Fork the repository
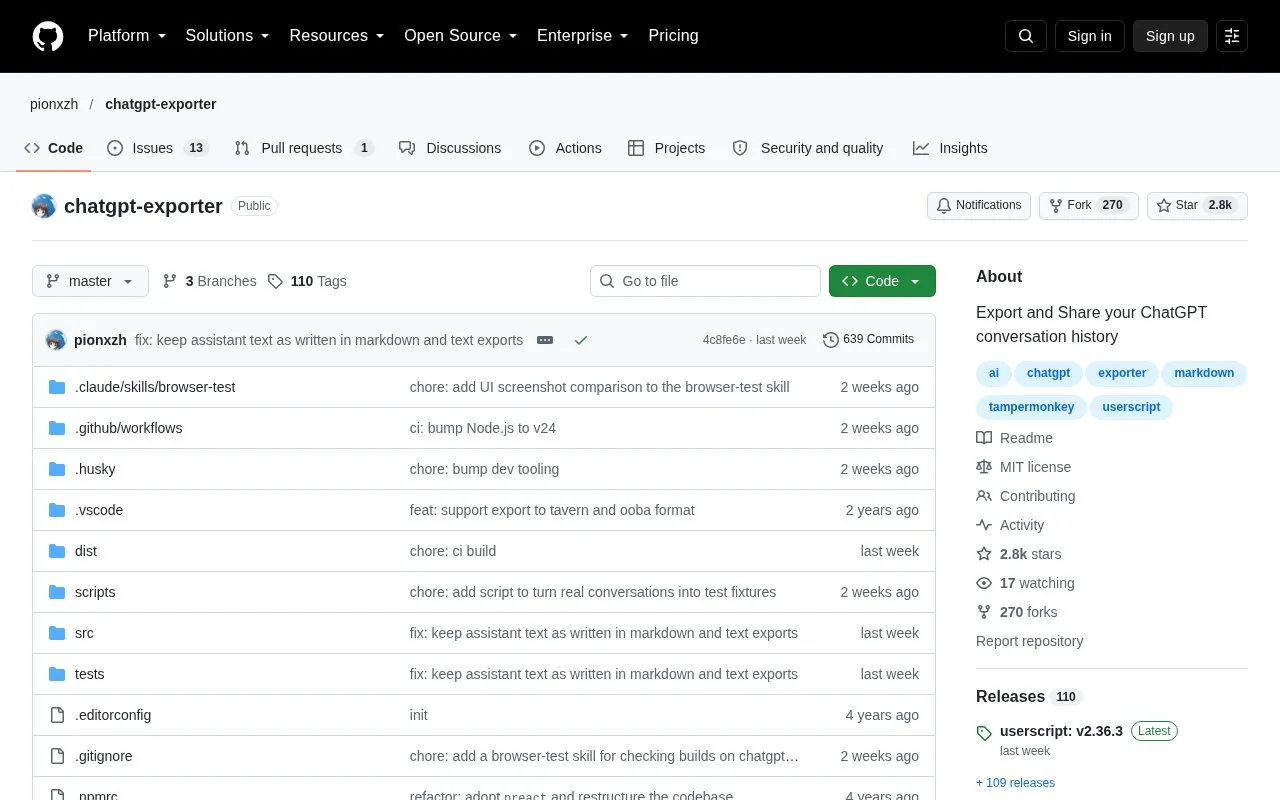The image size is (1280, 800). 1089,206
